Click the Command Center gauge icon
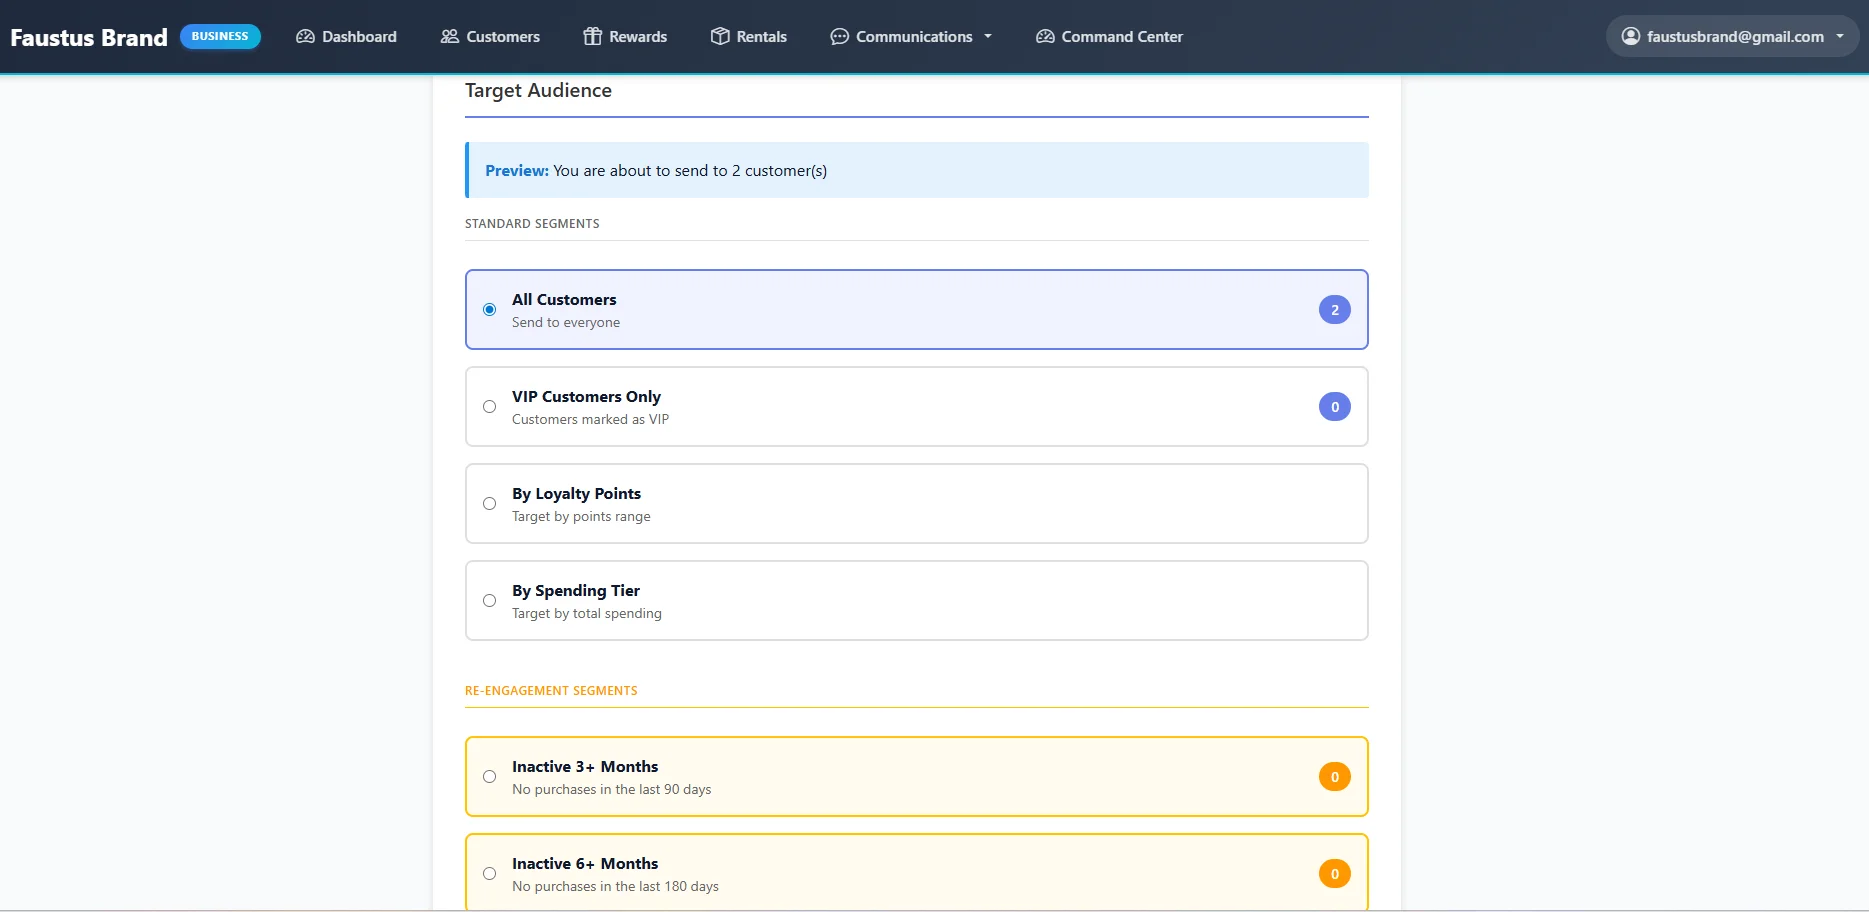This screenshot has height=912, width=1869. [1045, 37]
